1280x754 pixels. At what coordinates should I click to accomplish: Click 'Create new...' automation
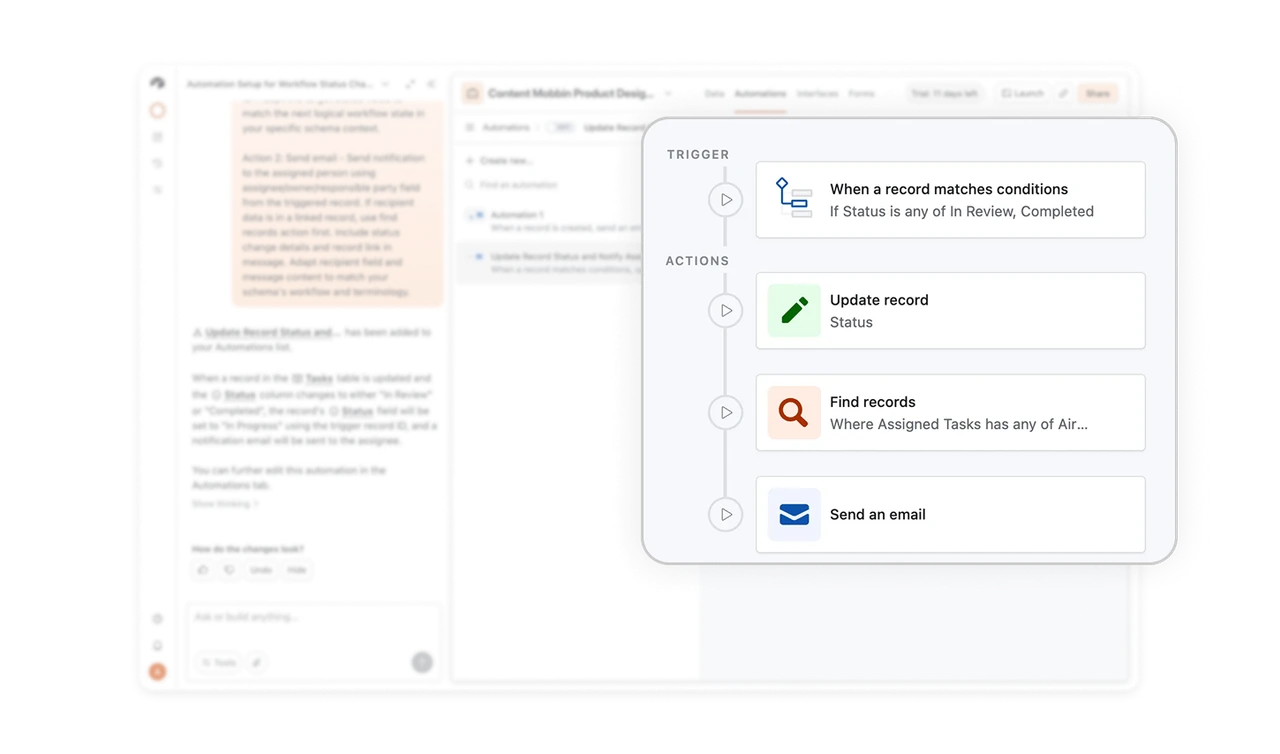pos(499,161)
